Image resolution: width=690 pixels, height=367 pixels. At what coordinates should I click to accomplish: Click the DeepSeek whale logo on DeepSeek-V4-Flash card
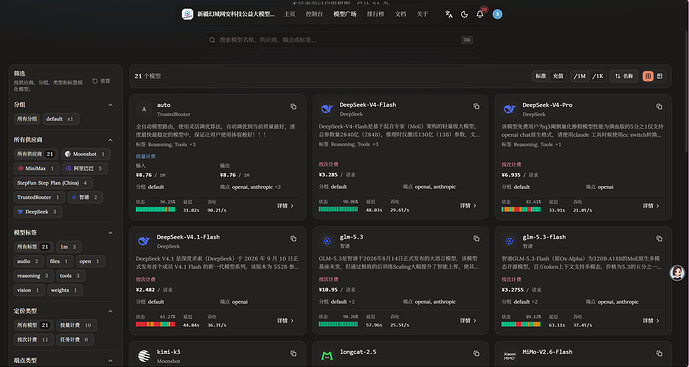(327, 109)
